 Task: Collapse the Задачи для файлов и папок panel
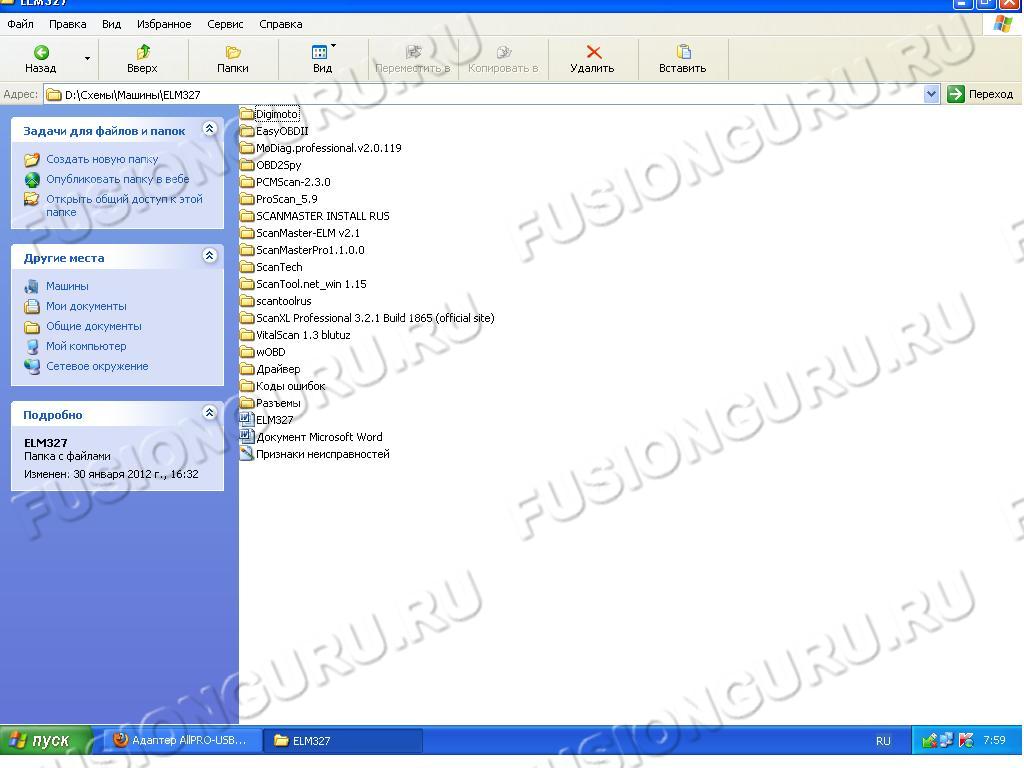coord(209,129)
